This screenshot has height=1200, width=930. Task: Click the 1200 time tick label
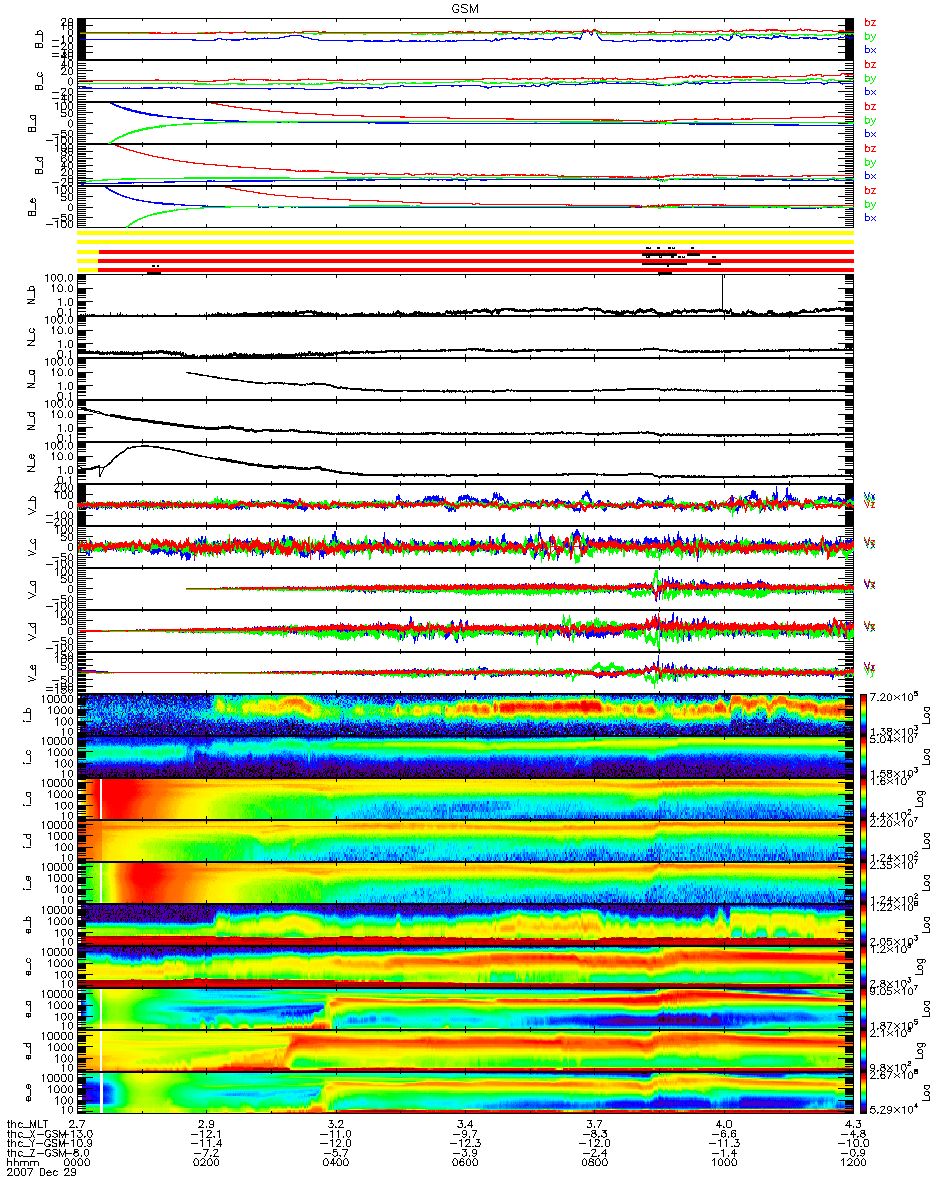tap(852, 1163)
